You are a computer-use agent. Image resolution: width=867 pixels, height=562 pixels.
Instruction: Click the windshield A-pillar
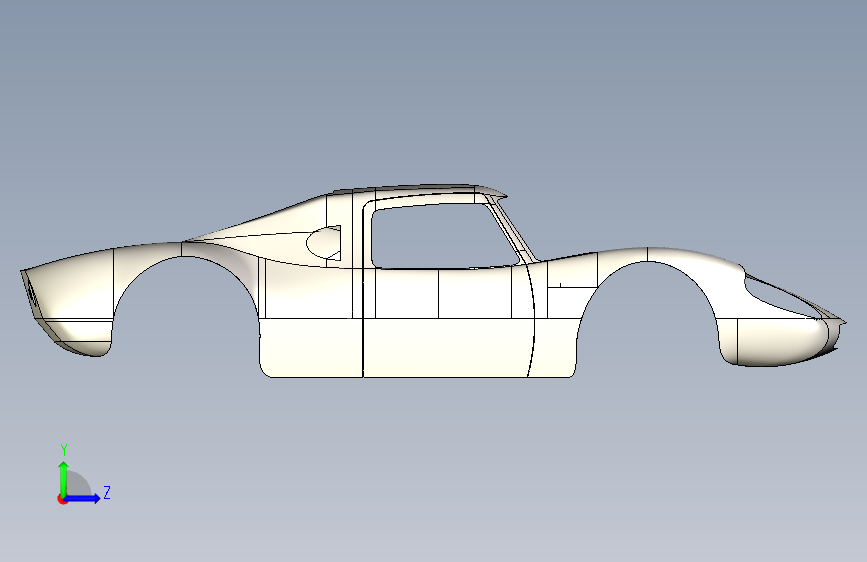(513, 231)
